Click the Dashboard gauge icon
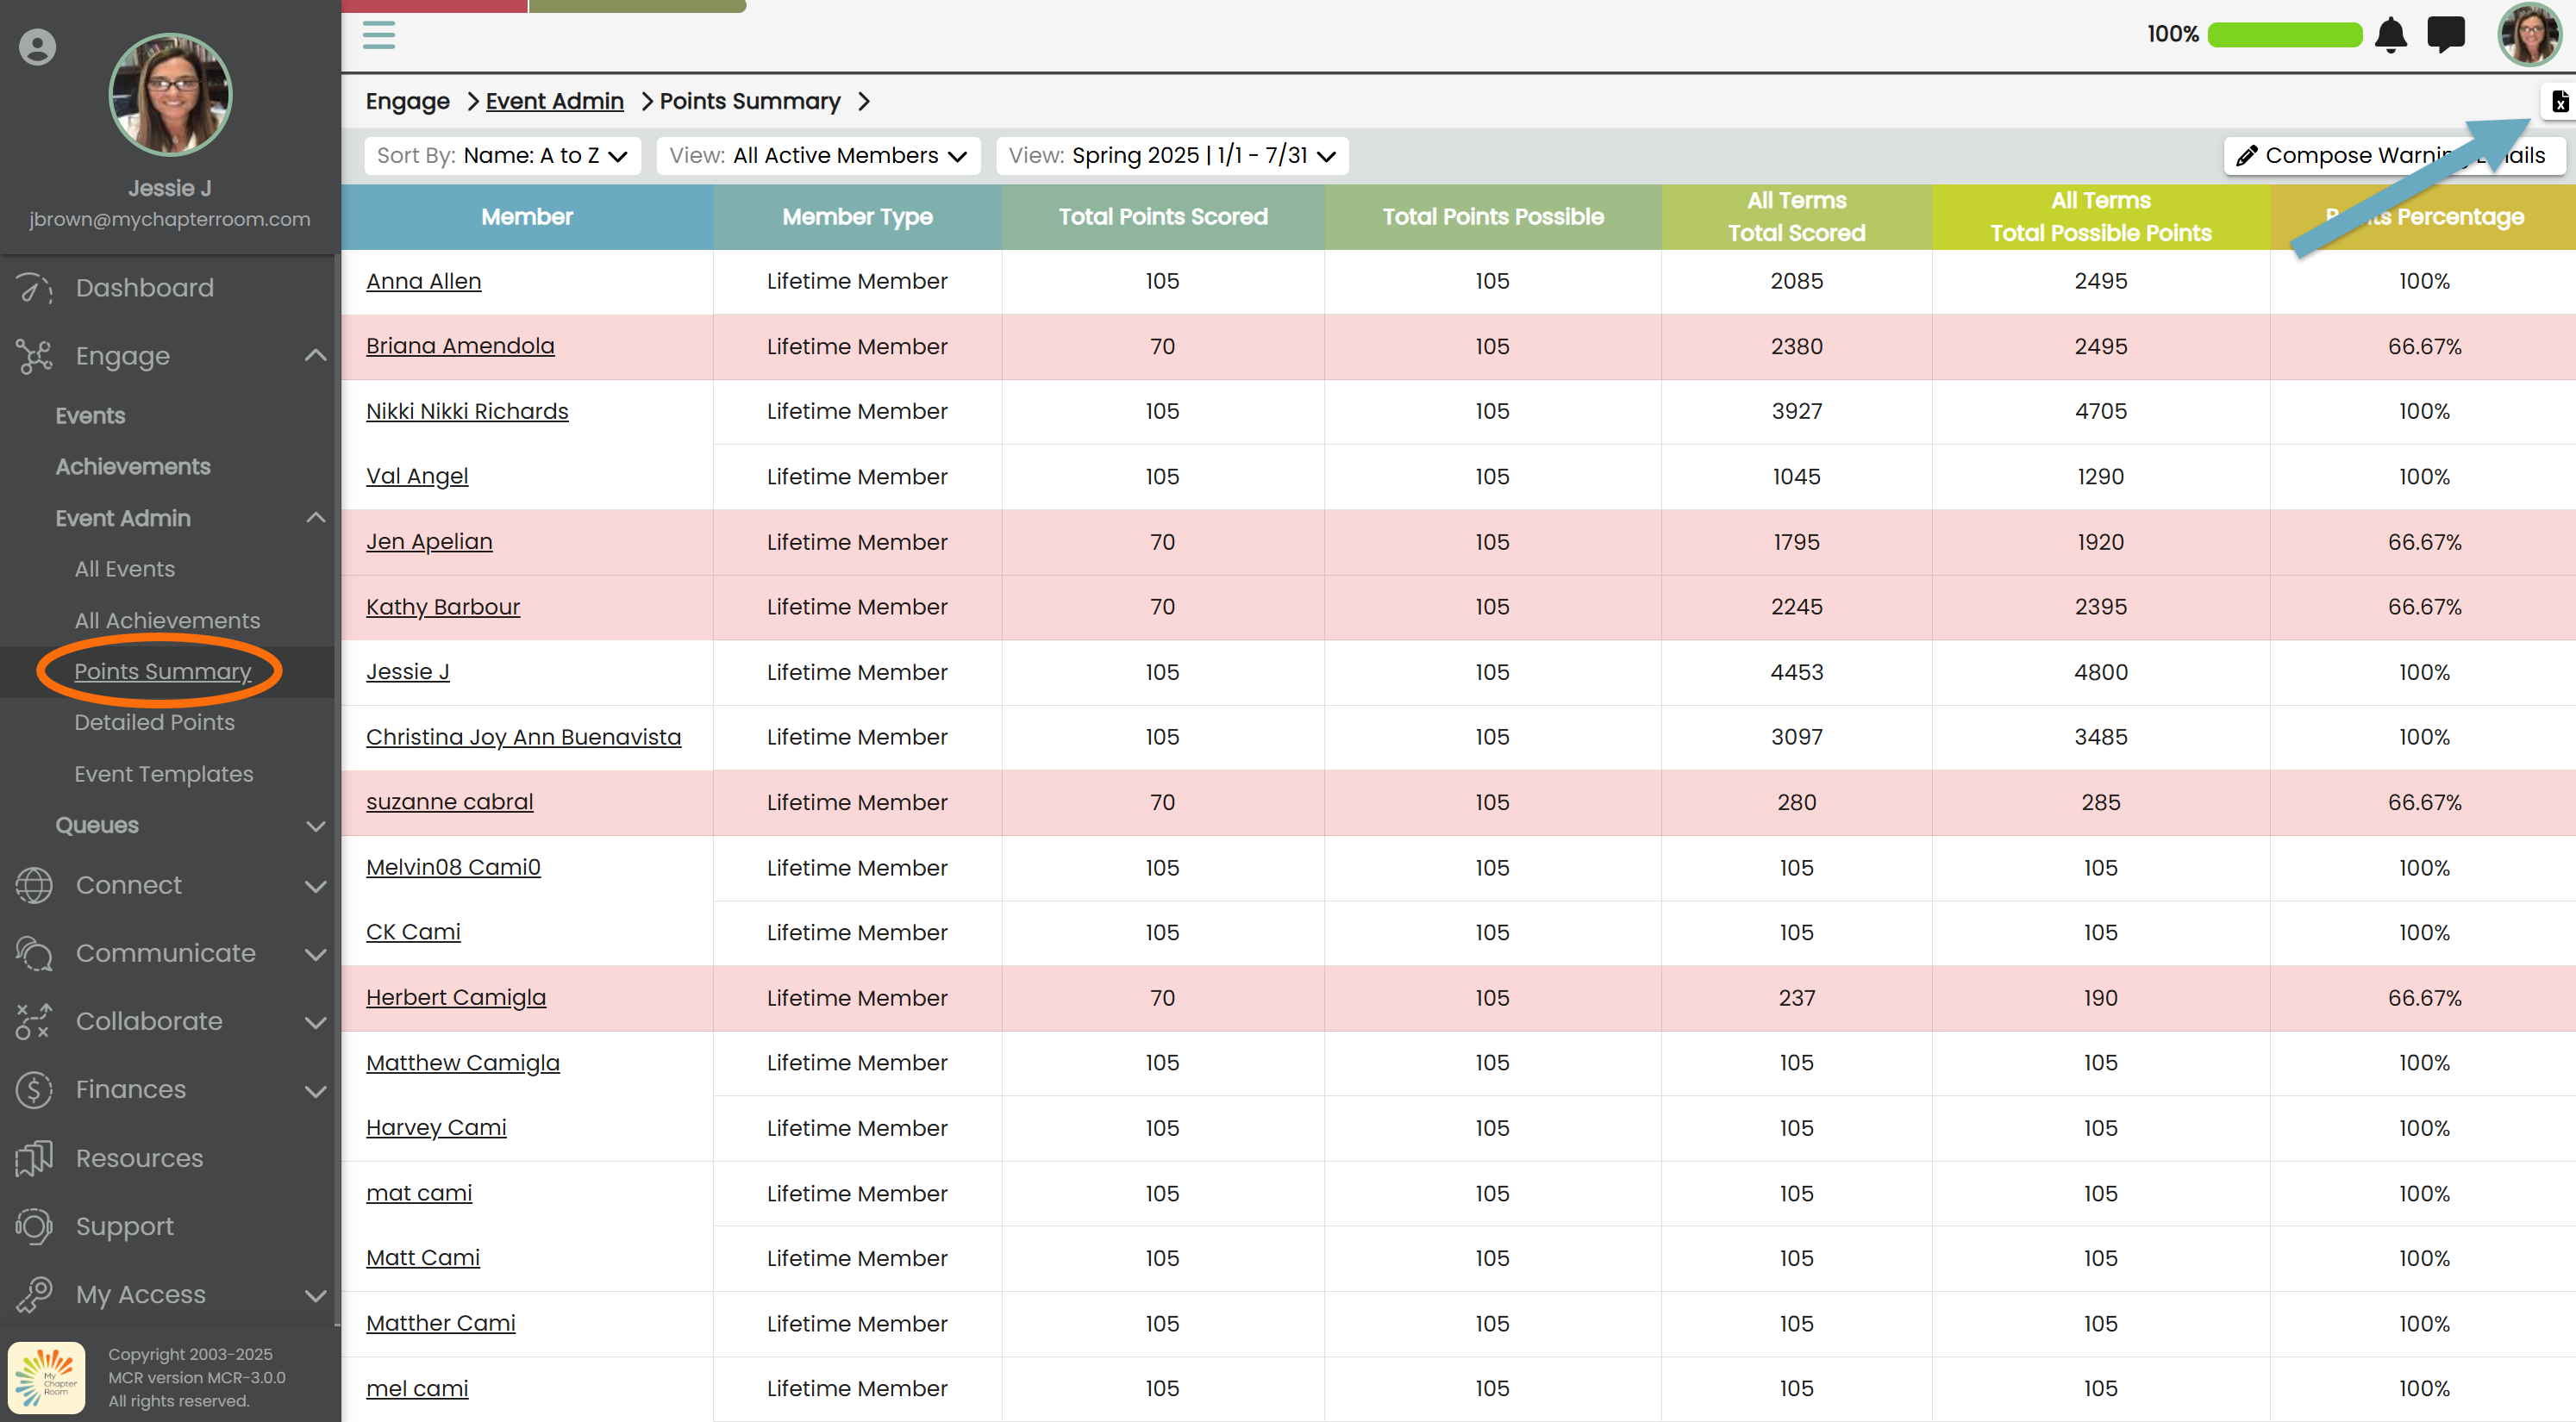Viewport: 2576px width, 1422px height. point(34,288)
